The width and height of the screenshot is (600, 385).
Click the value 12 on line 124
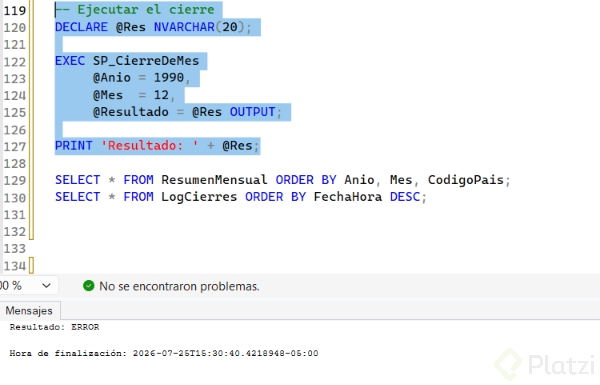tap(161, 95)
